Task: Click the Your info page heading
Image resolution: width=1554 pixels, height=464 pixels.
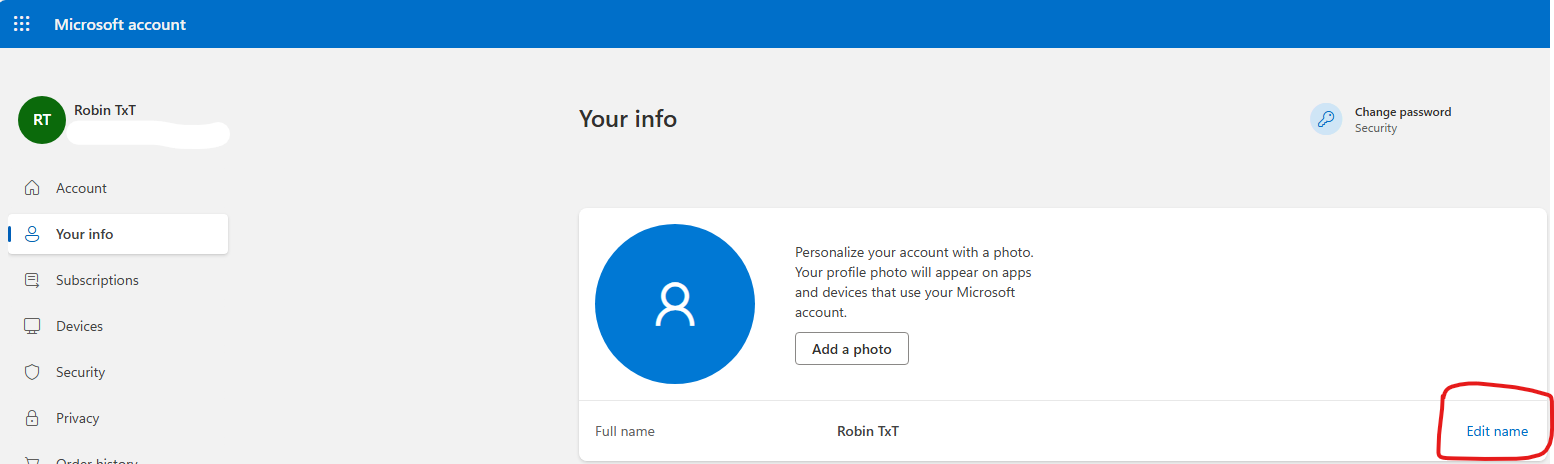Action: (x=628, y=119)
